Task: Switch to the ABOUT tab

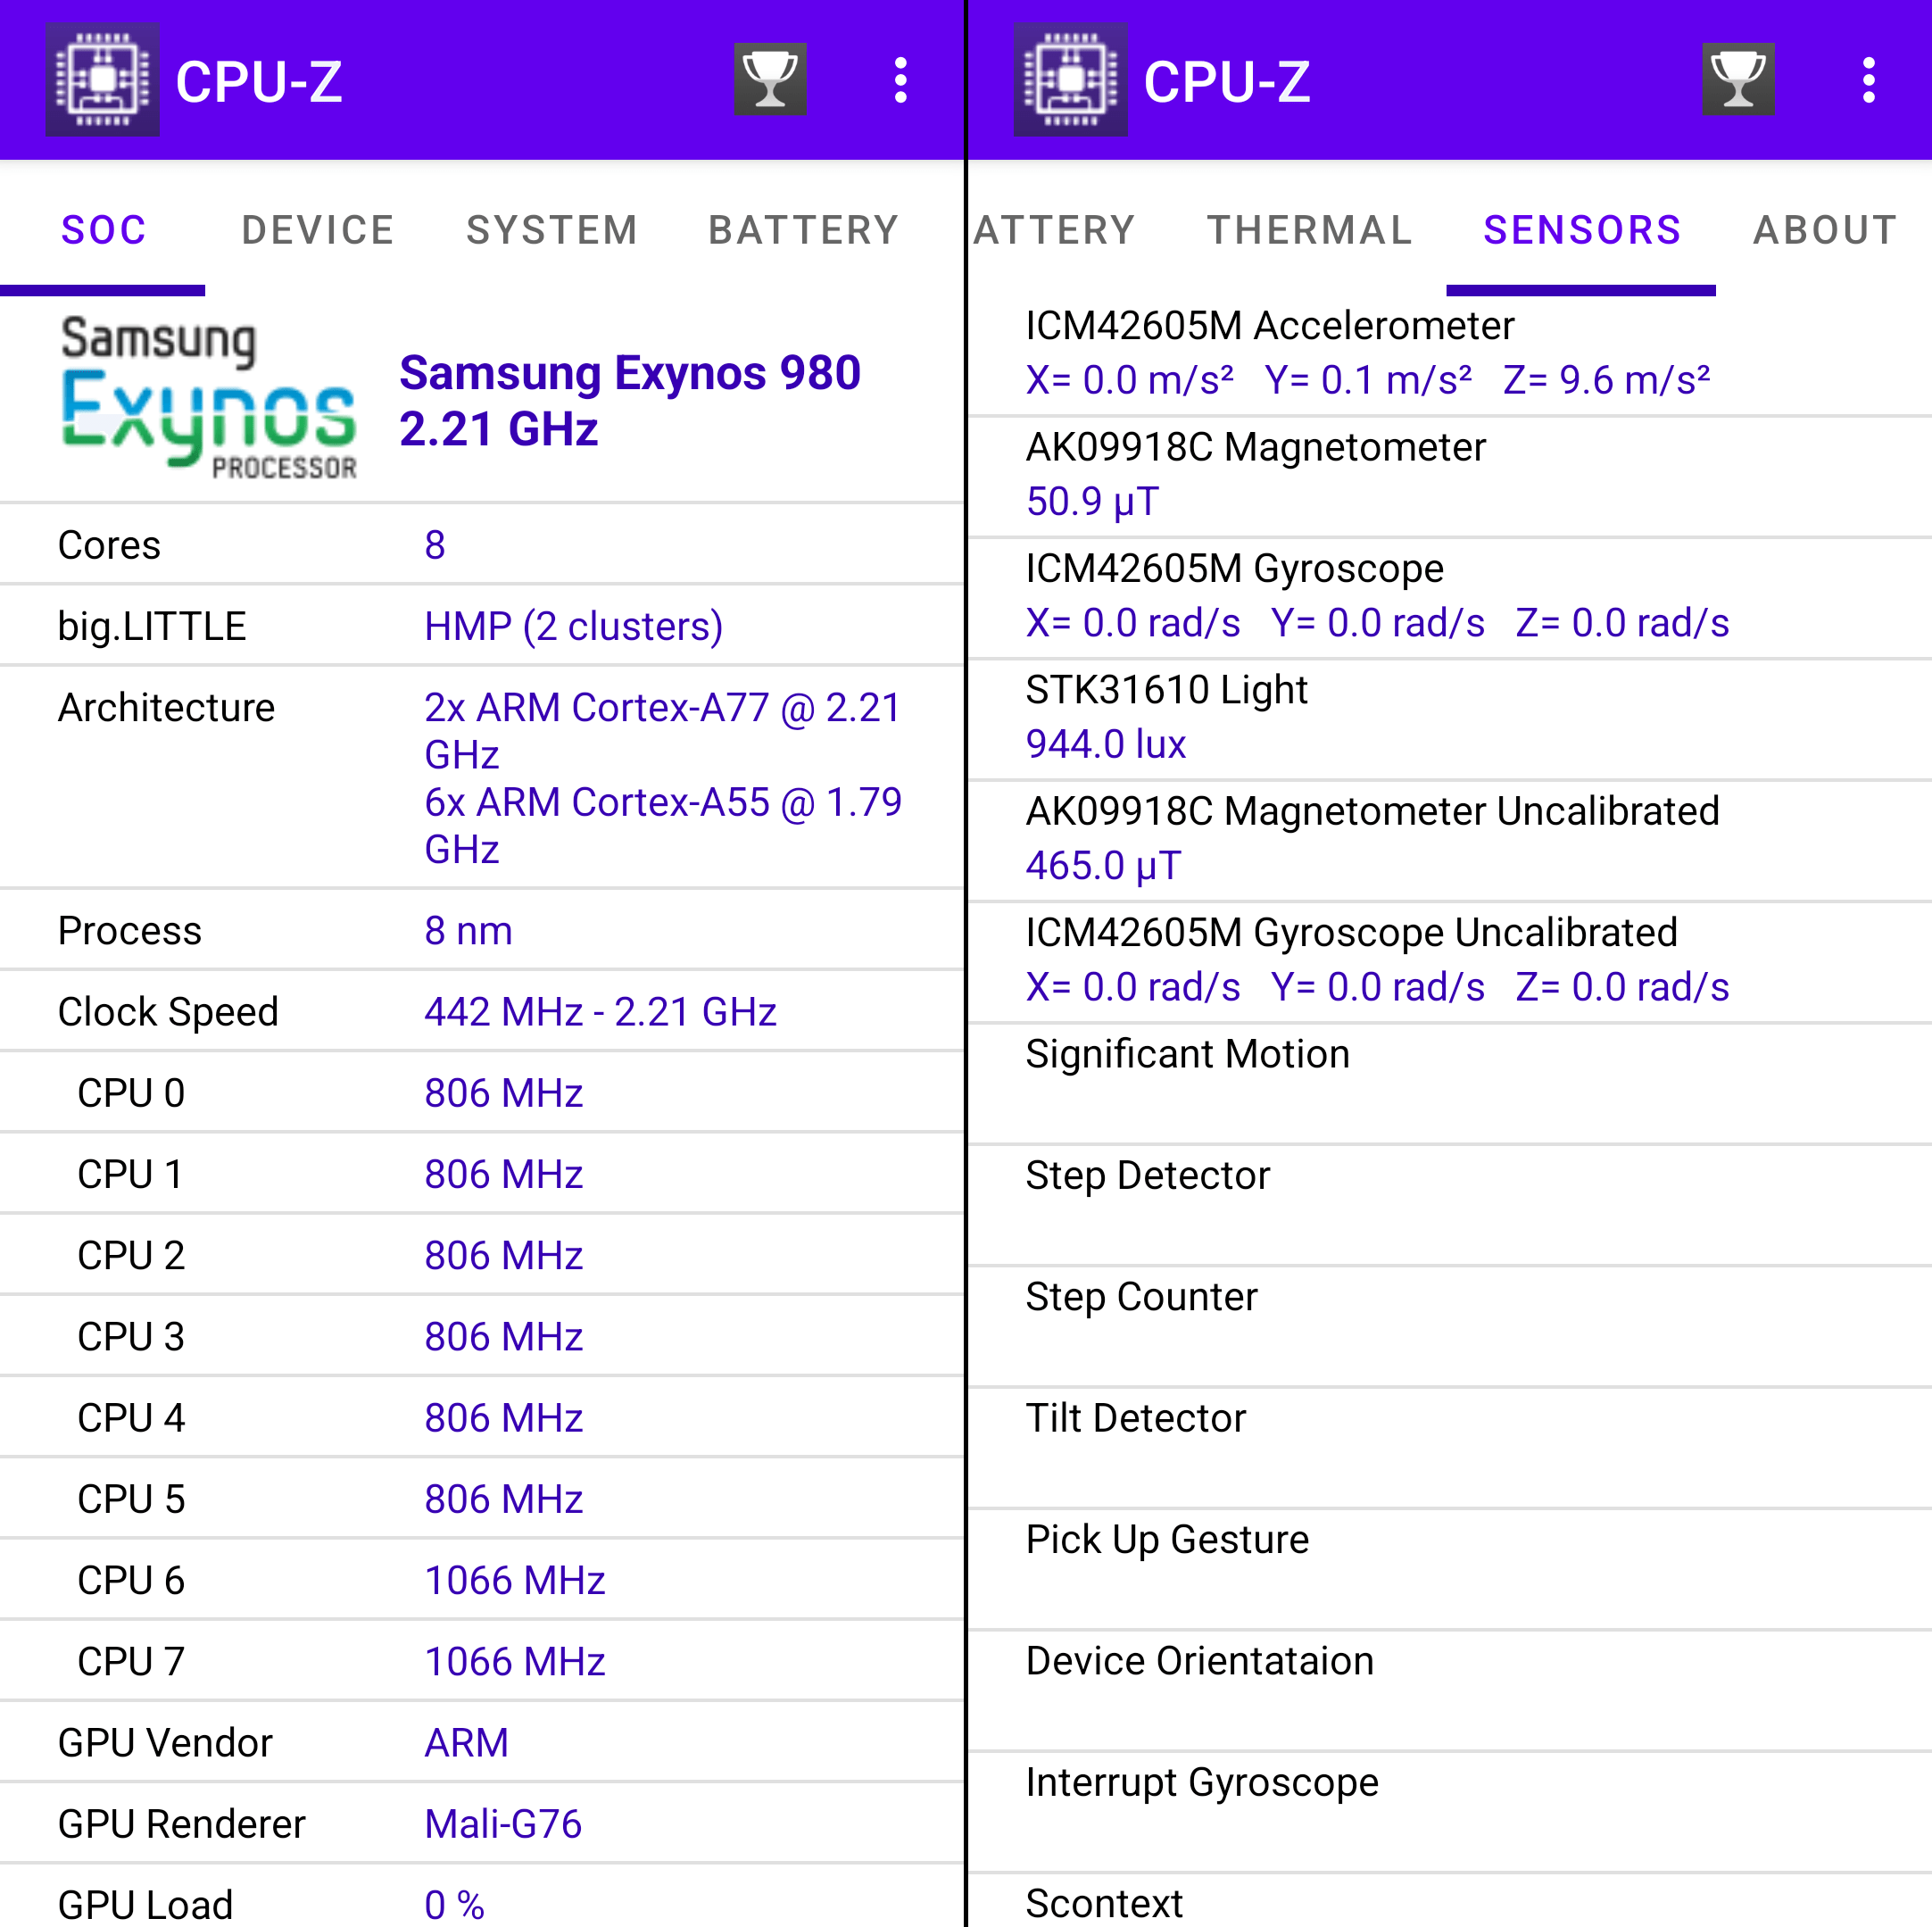Action: 1825,230
